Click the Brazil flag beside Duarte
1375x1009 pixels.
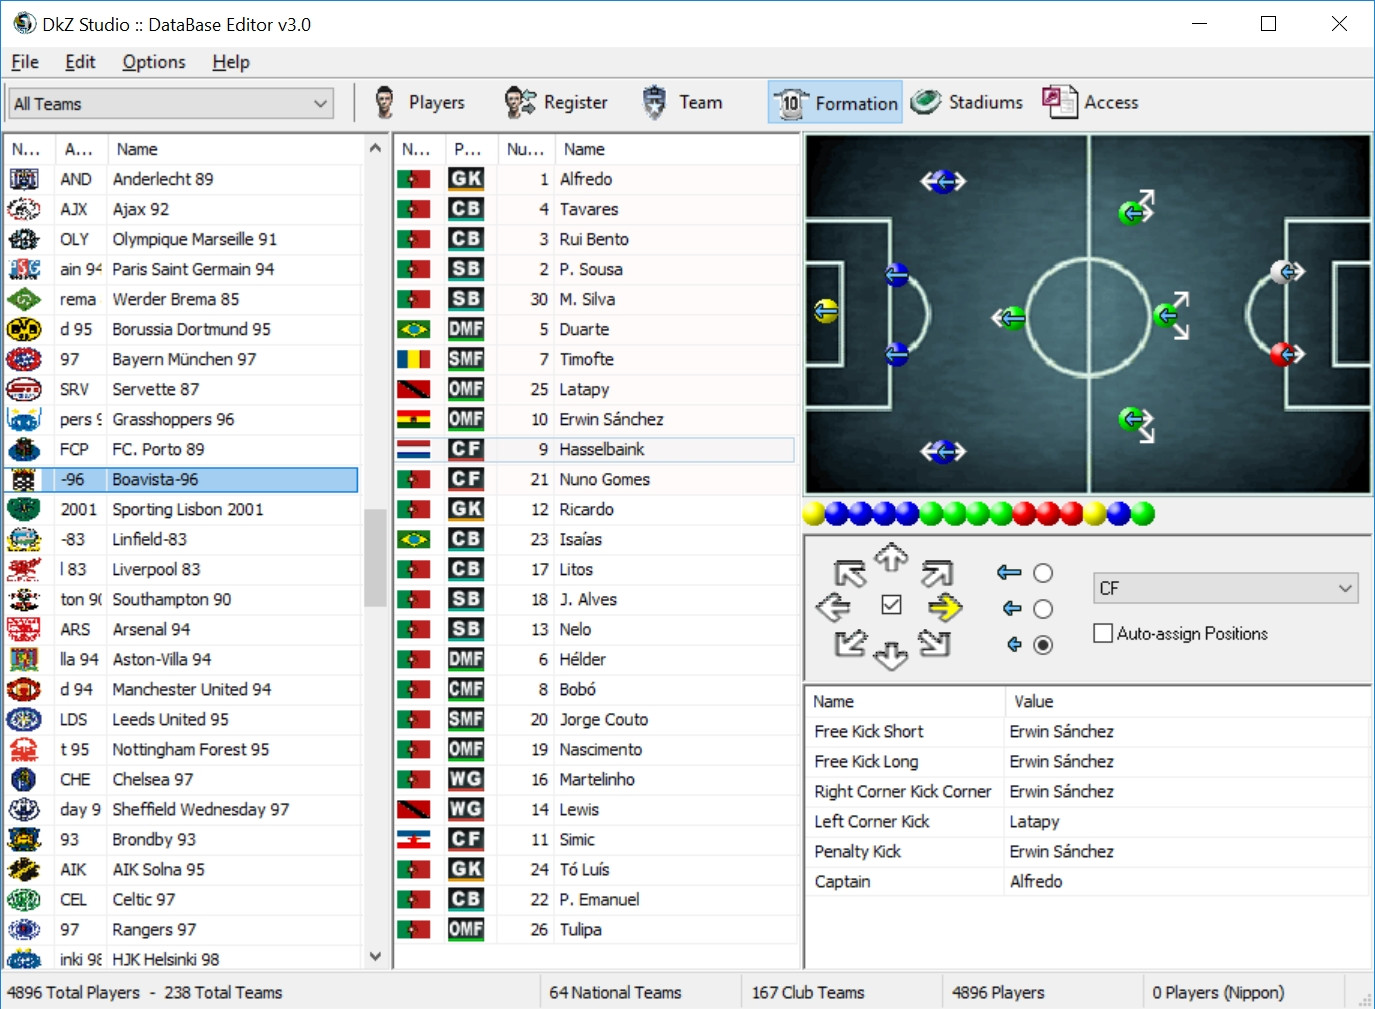coord(414,329)
